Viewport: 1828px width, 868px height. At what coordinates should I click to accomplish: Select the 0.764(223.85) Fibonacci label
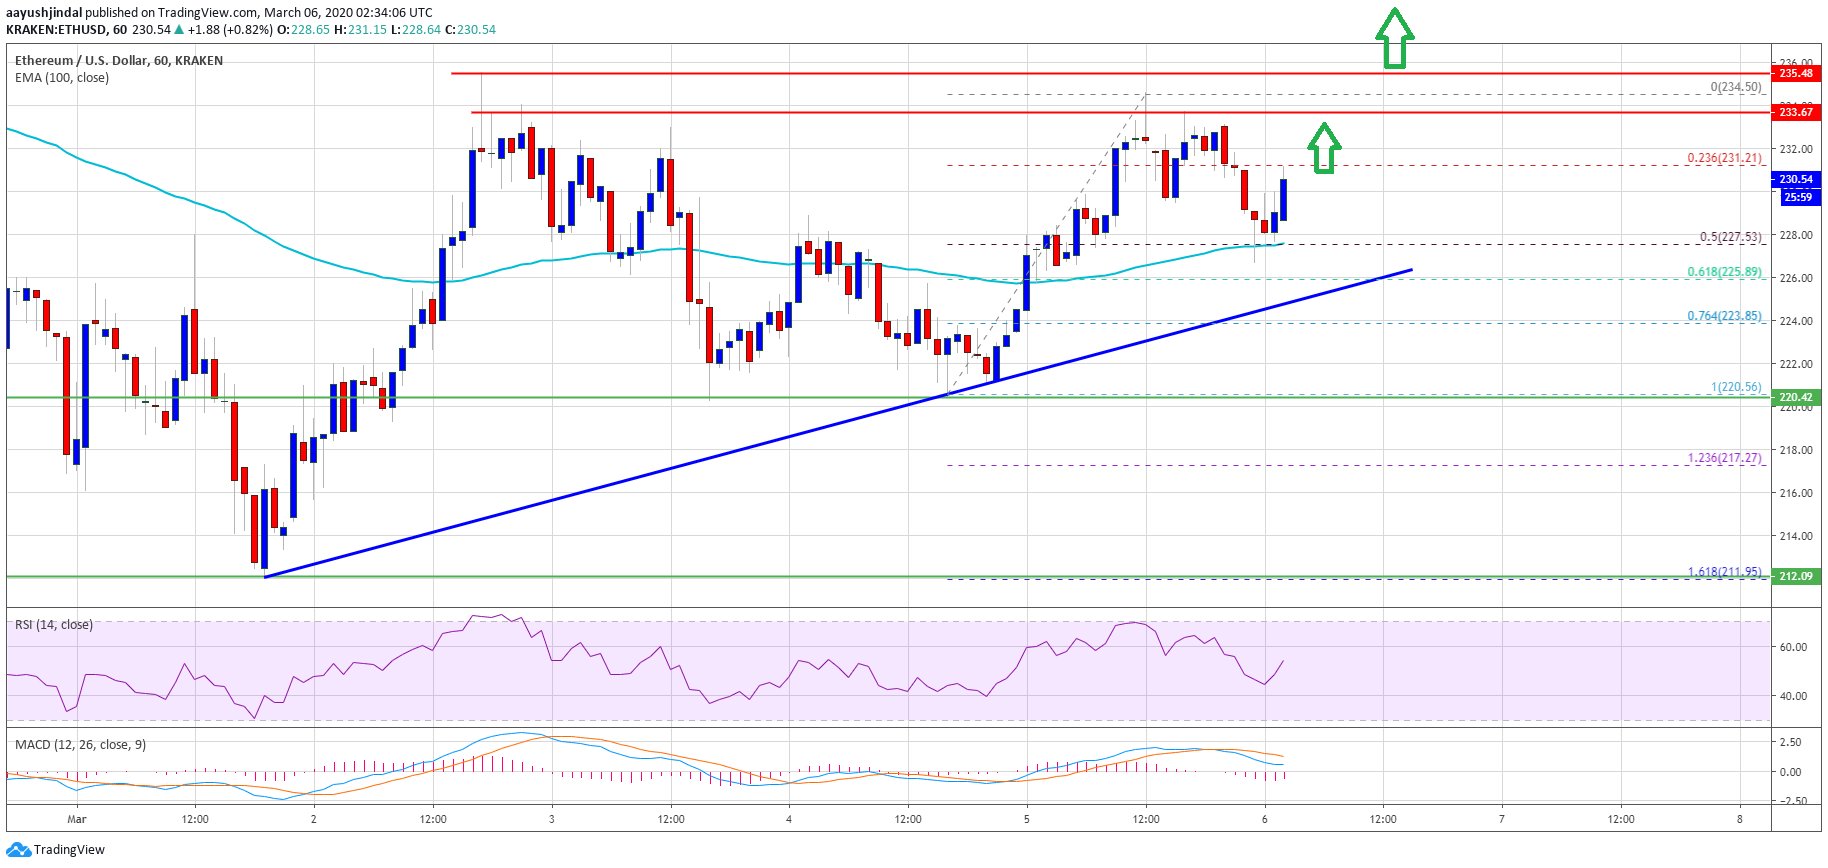1725,316
